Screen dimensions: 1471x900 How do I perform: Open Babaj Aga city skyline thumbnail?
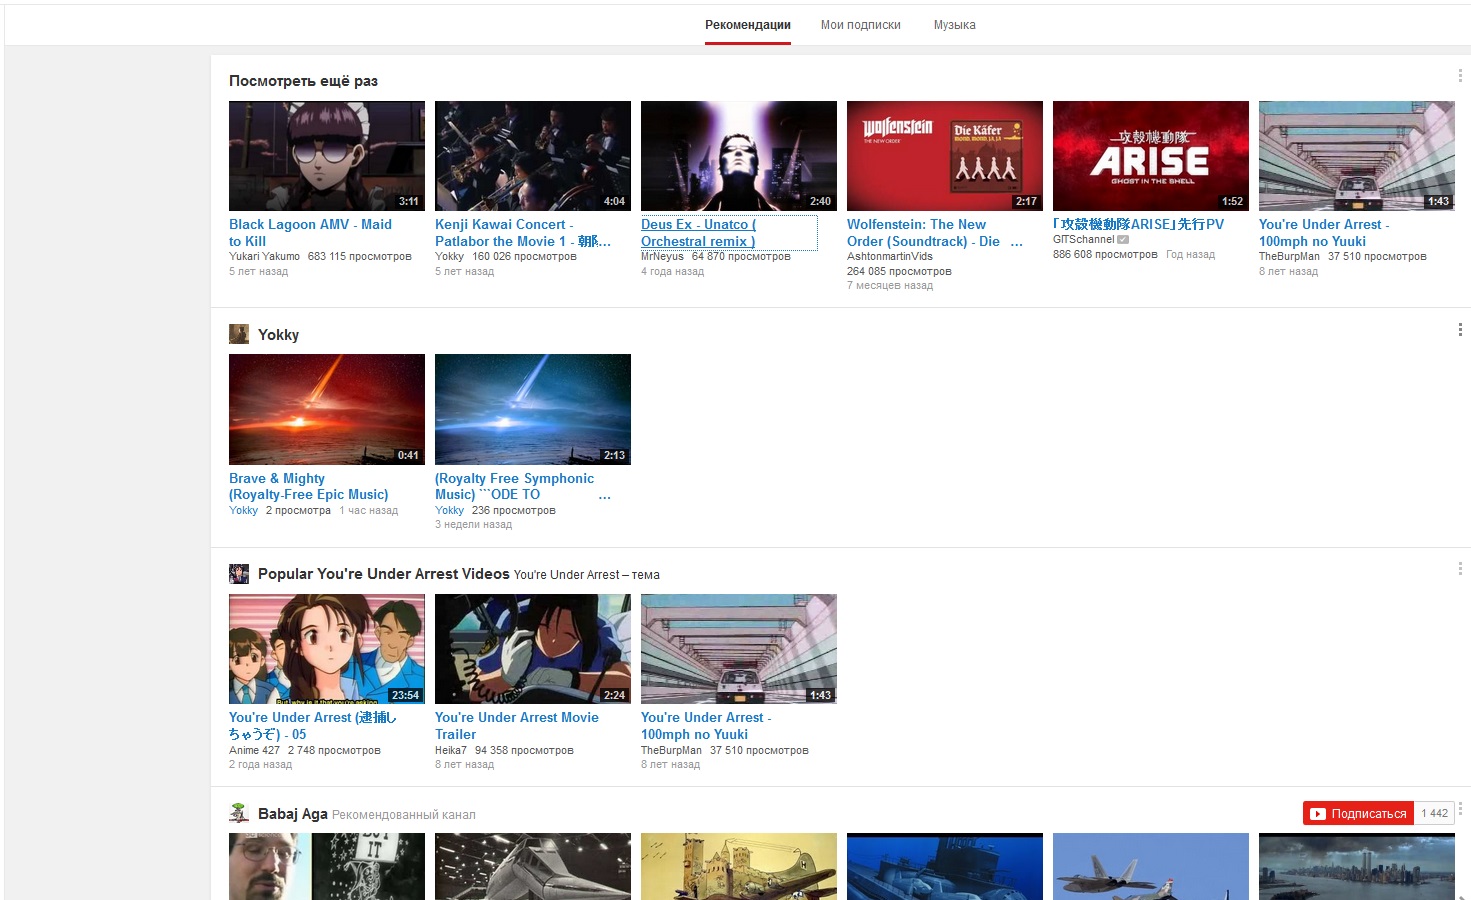(1357, 866)
